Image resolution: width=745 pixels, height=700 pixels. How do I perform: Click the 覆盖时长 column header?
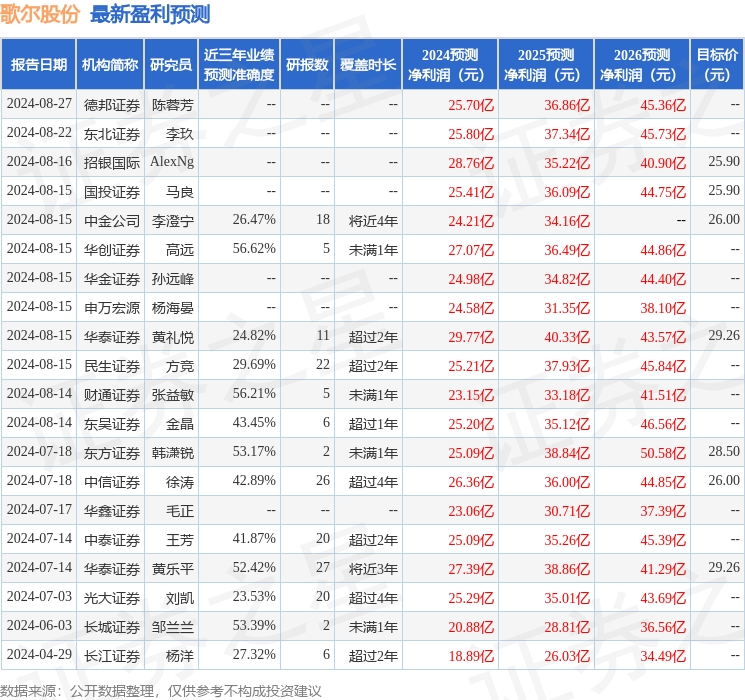(368, 65)
